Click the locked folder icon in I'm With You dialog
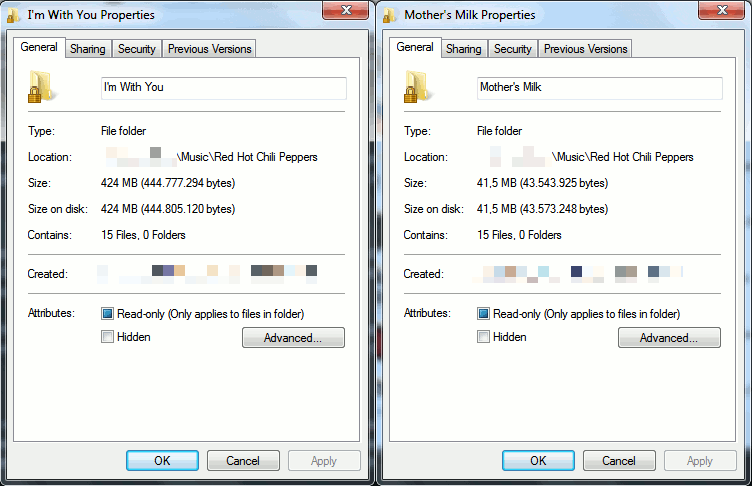This screenshot has width=752, height=486. pyautogui.click(x=40, y=87)
